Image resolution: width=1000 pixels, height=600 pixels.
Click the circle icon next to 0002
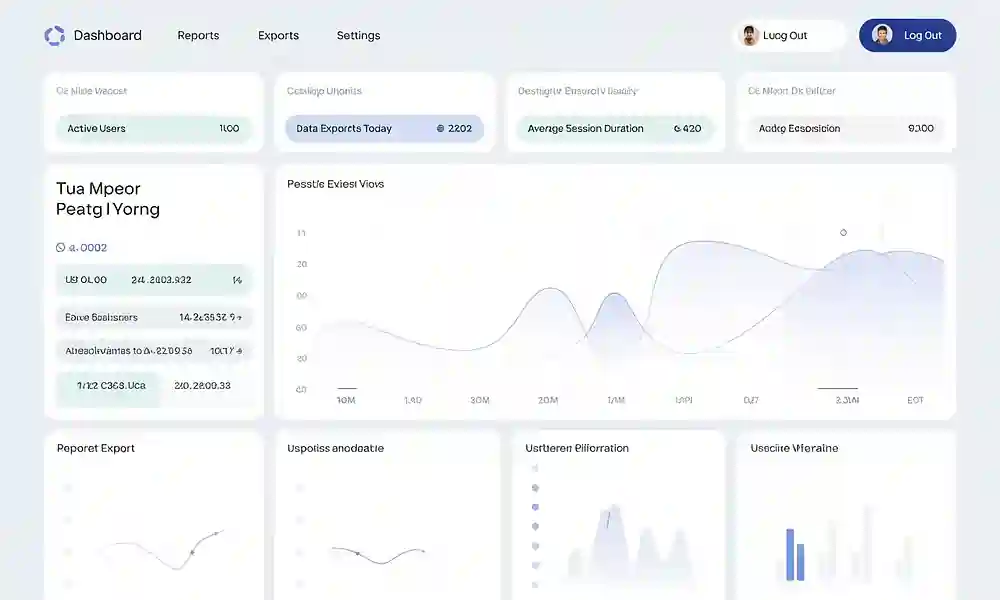coord(61,247)
